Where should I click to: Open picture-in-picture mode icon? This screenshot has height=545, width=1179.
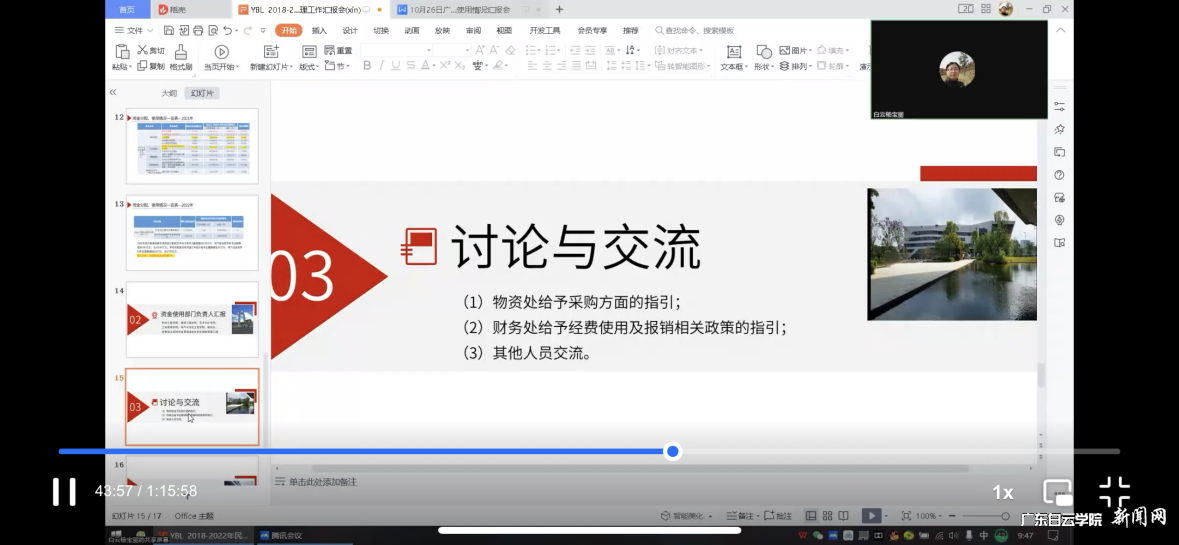[x=1058, y=492]
